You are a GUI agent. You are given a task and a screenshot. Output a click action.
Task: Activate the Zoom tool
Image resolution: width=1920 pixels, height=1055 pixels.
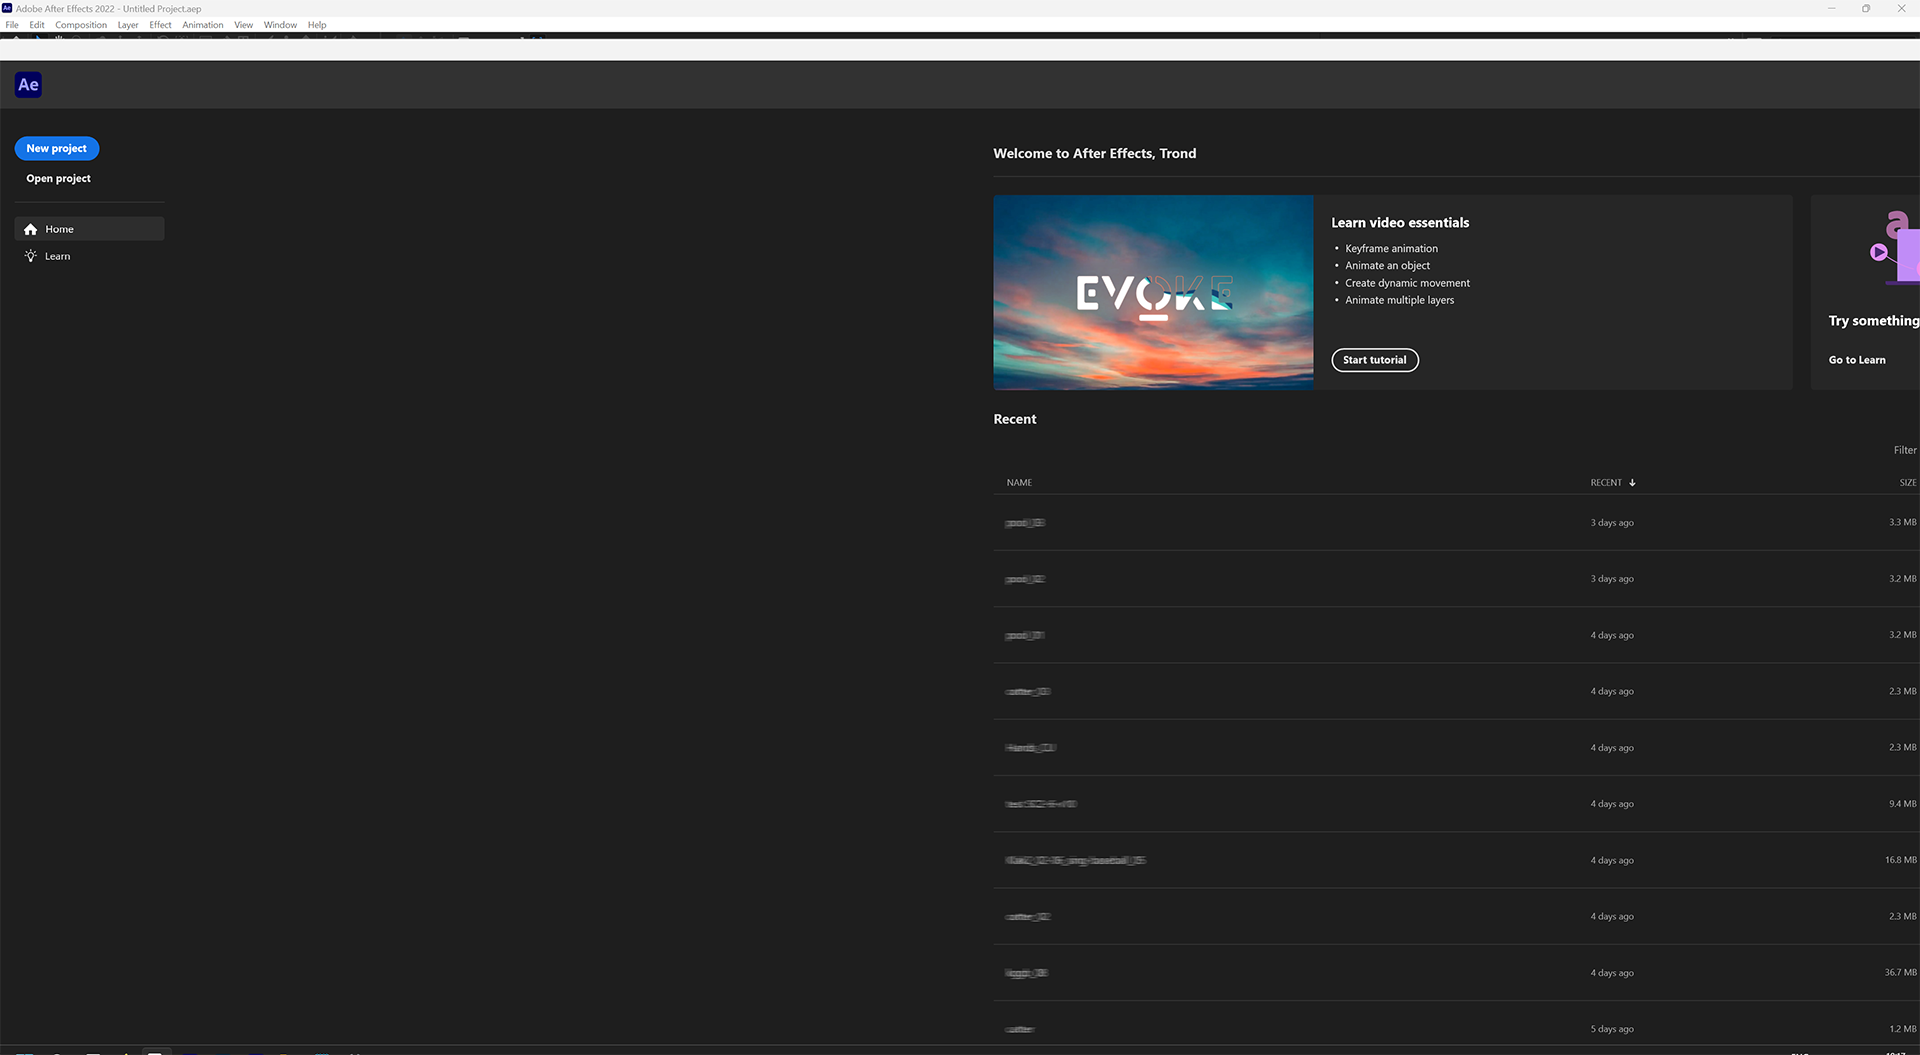(78, 38)
